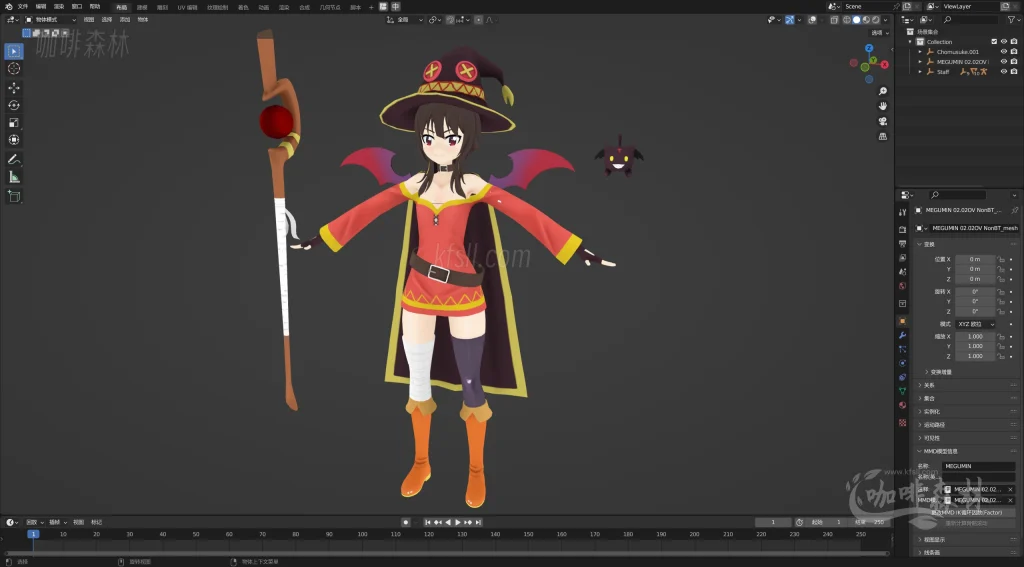This screenshot has height=567, width=1024.
Task: Uncheck the Collection exclude checkbox
Action: pos(994,42)
